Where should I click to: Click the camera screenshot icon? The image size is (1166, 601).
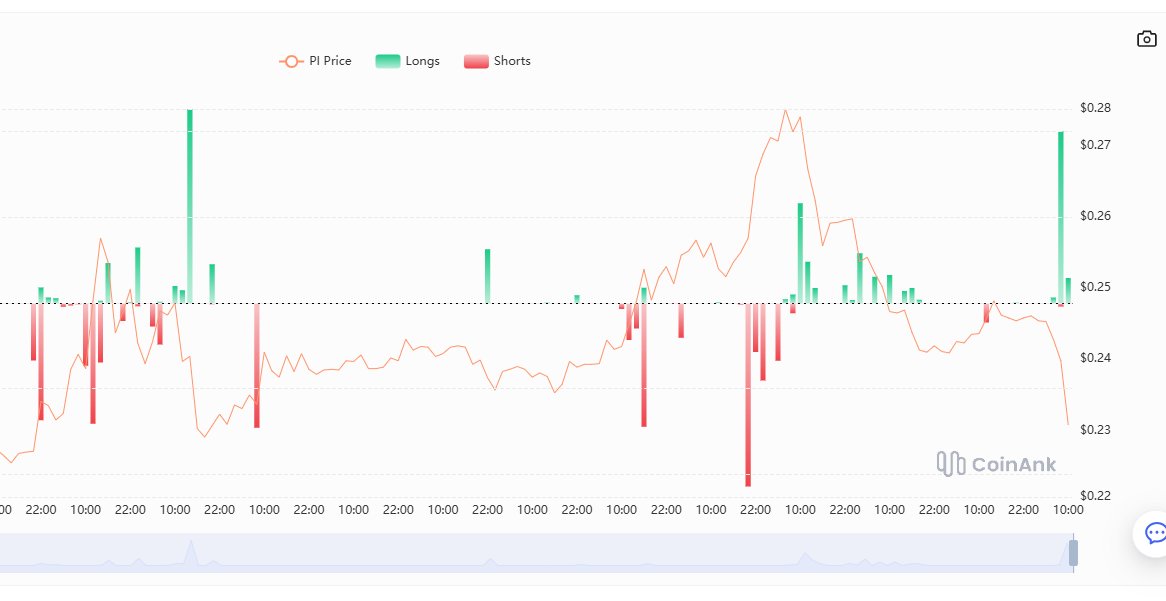(1146, 39)
